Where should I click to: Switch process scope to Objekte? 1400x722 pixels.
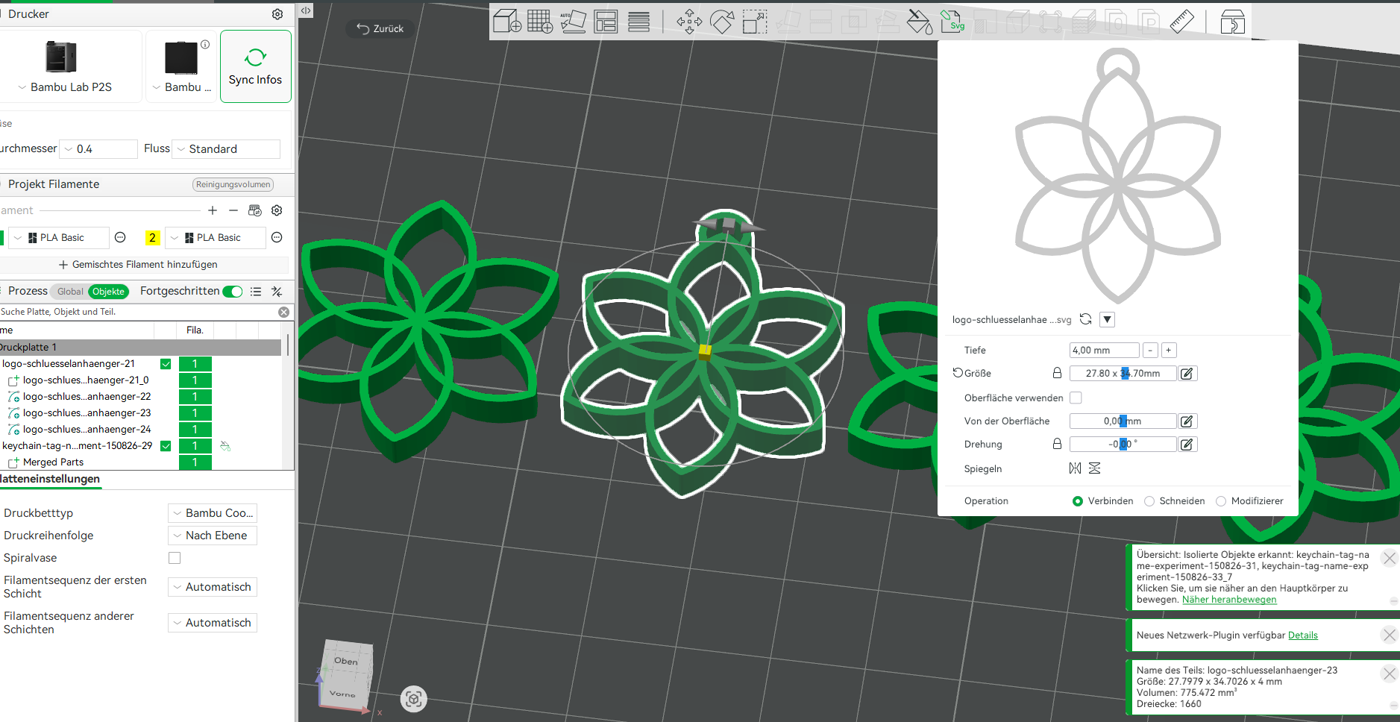coord(108,291)
